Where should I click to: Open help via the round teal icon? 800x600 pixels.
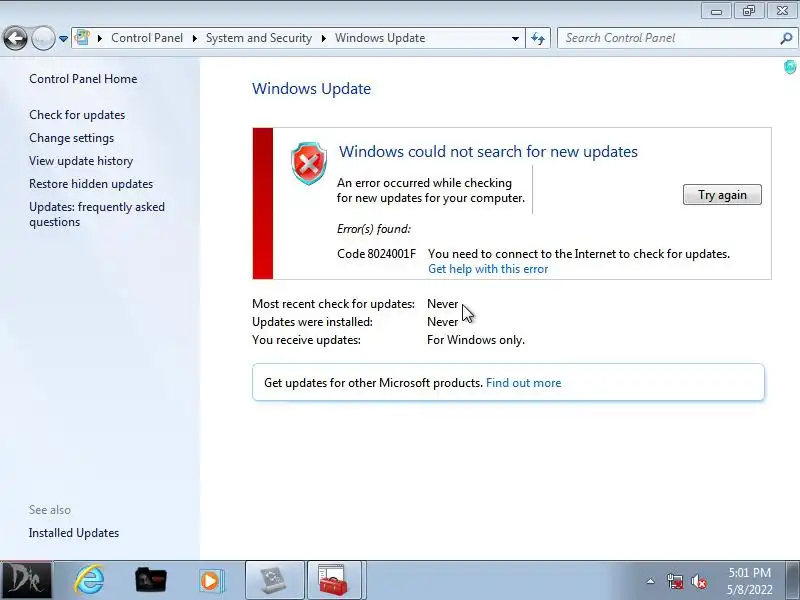(x=790, y=67)
